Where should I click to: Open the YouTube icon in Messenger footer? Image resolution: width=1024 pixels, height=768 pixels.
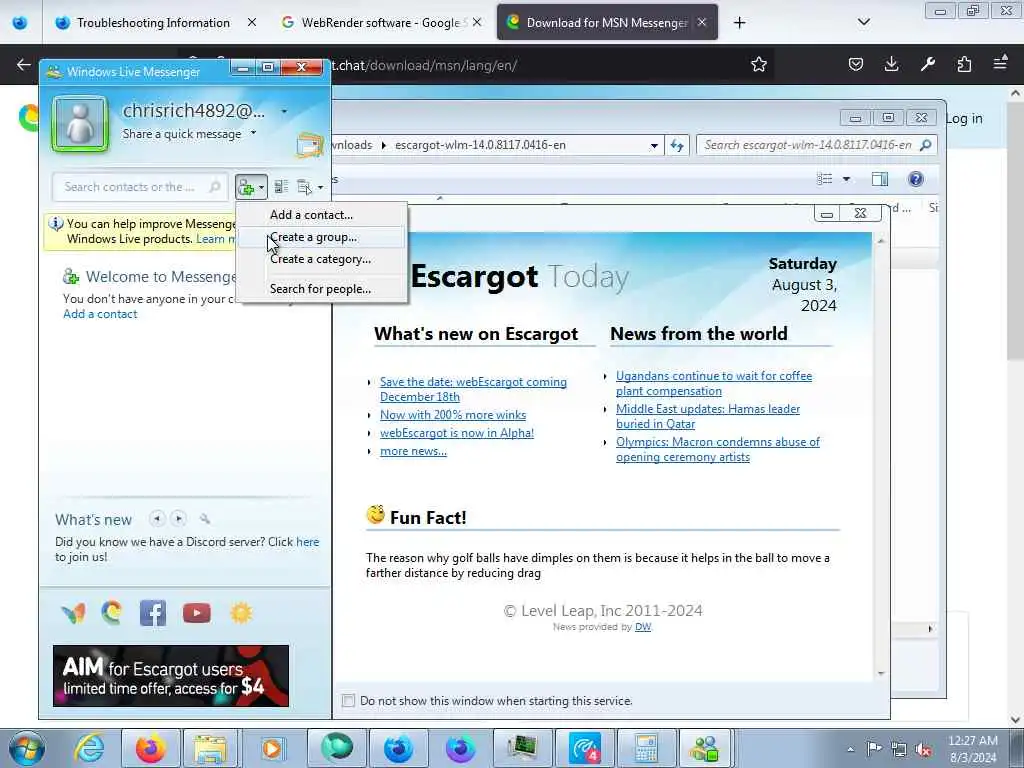point(197,613)
